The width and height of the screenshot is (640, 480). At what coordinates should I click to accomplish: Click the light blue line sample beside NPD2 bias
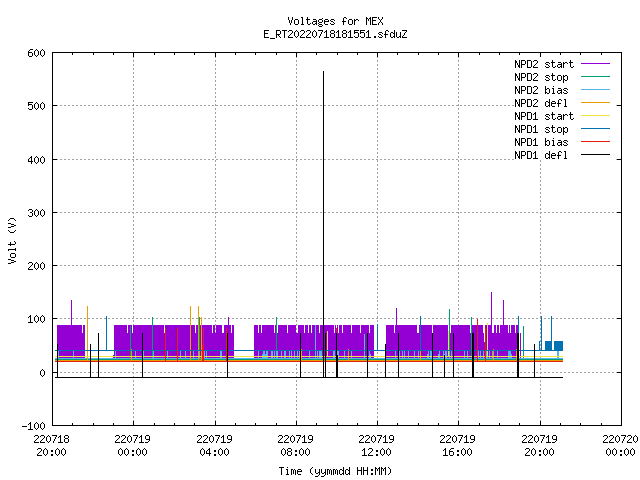(596, 90)
